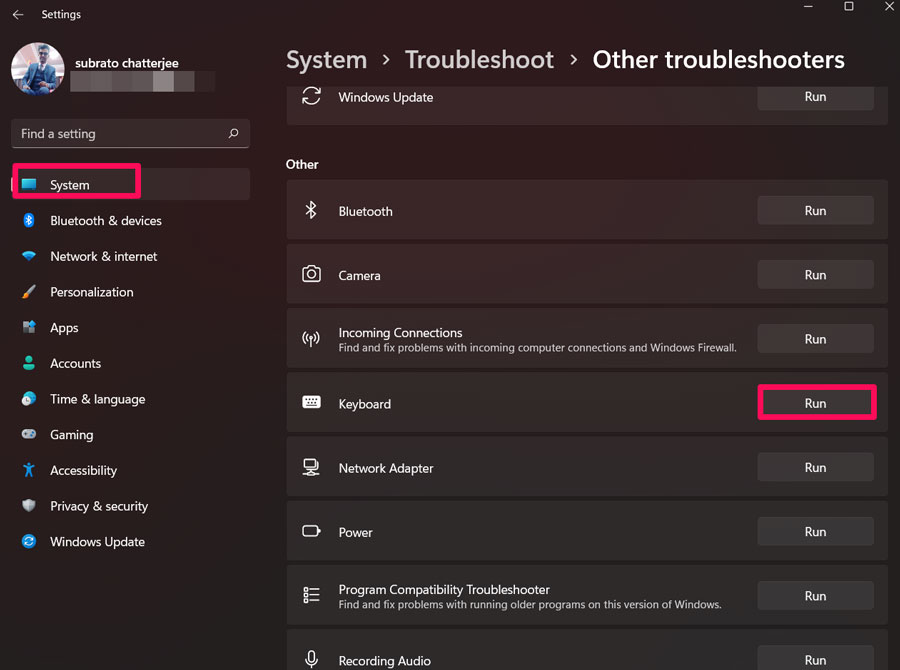Click the Time & language globe icon
Viewport: 900px width, 670px height.
click(x=29, y=398)
